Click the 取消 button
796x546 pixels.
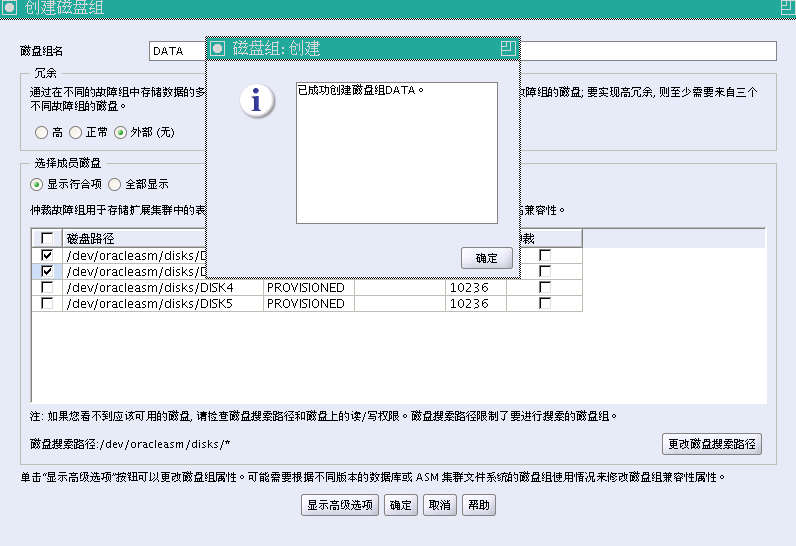440,505
